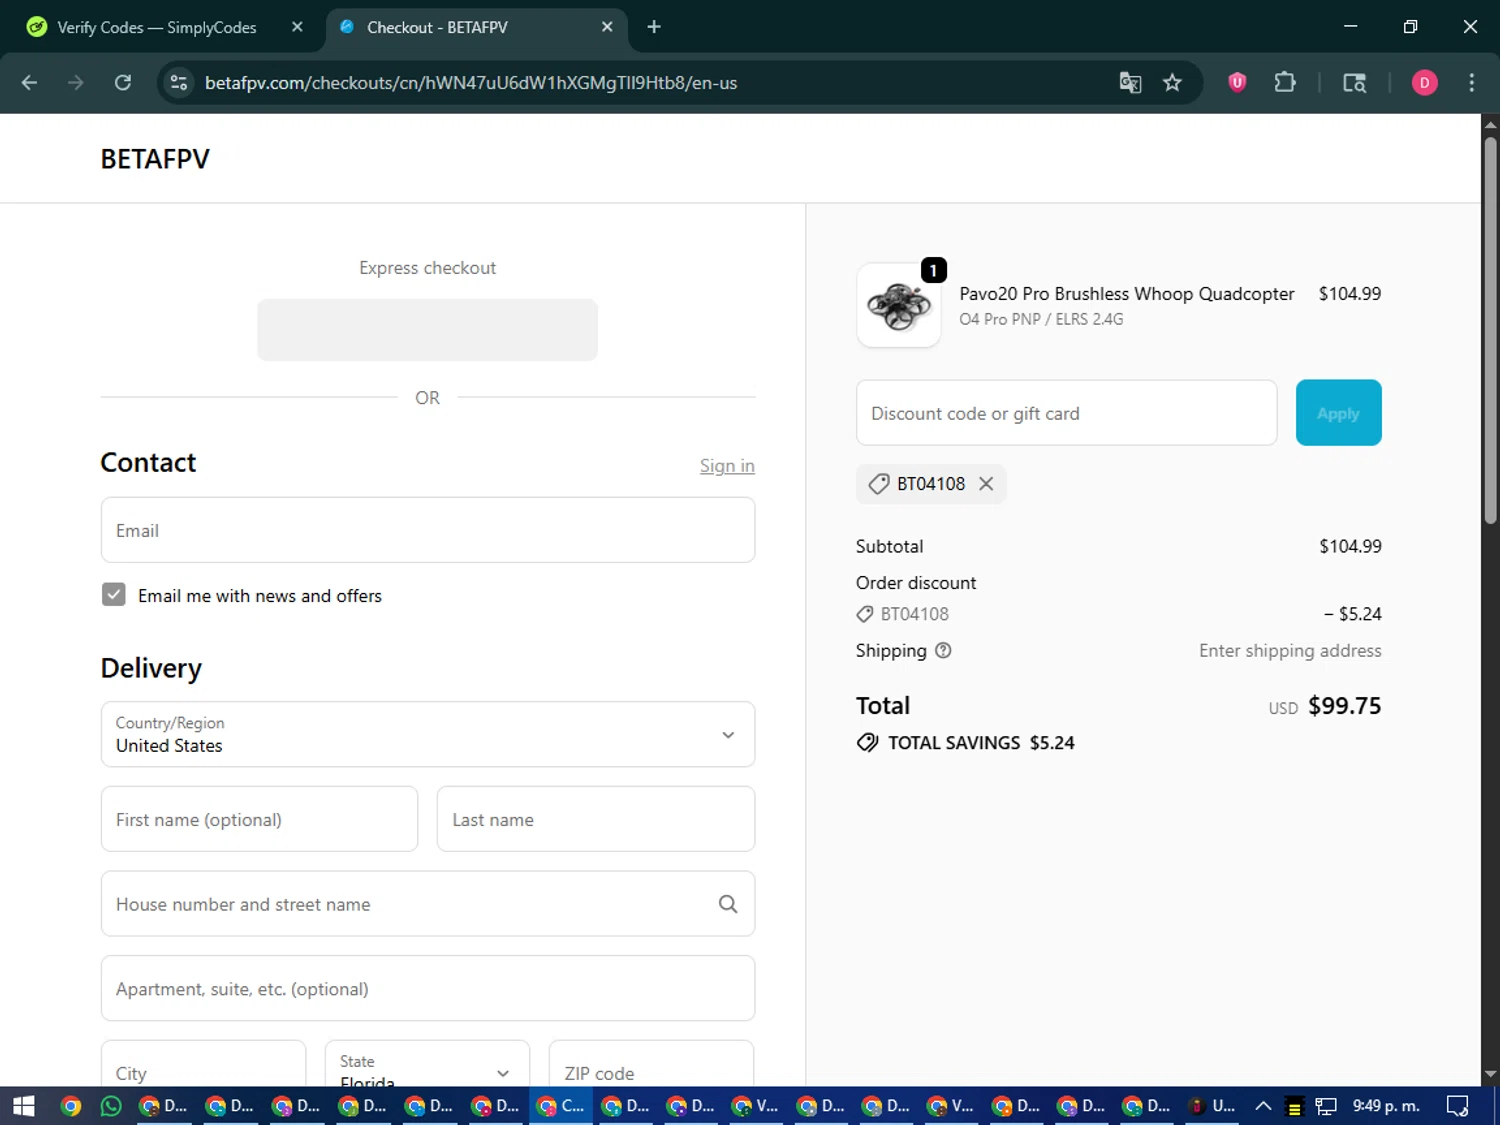Screen dimensions: 1500x1125
Task: Click the Enter shipping address text
Action: tap(1290, 651)
